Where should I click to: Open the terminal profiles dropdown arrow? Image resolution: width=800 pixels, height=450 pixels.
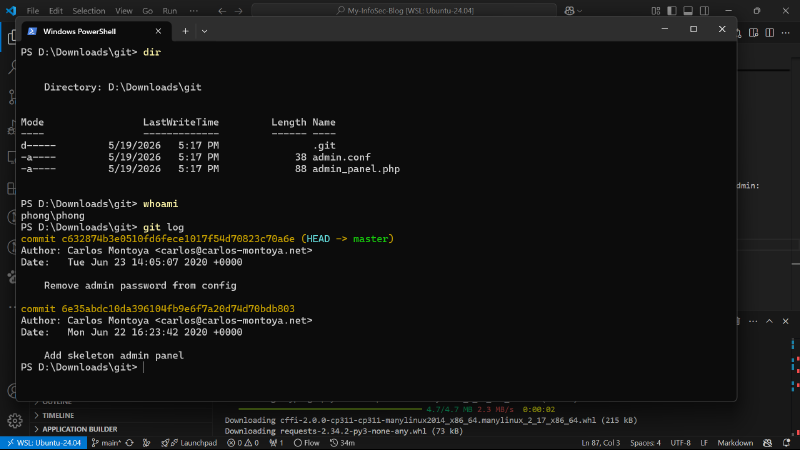204,31
